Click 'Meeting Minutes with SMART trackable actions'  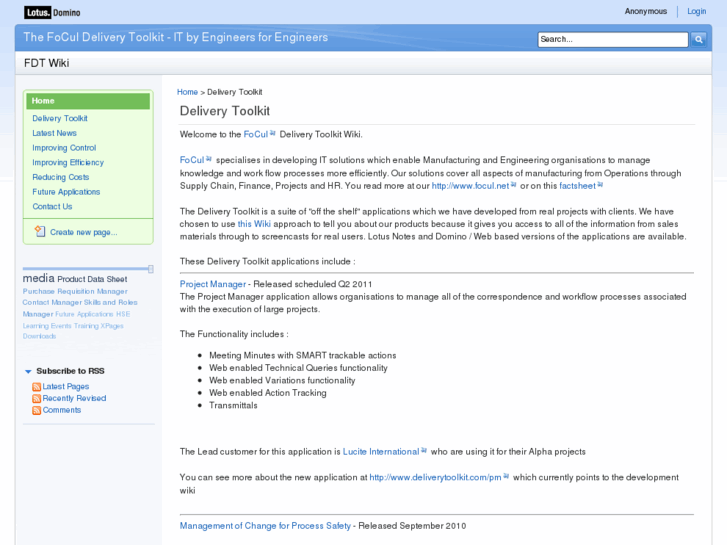click(x=303, y=356)
